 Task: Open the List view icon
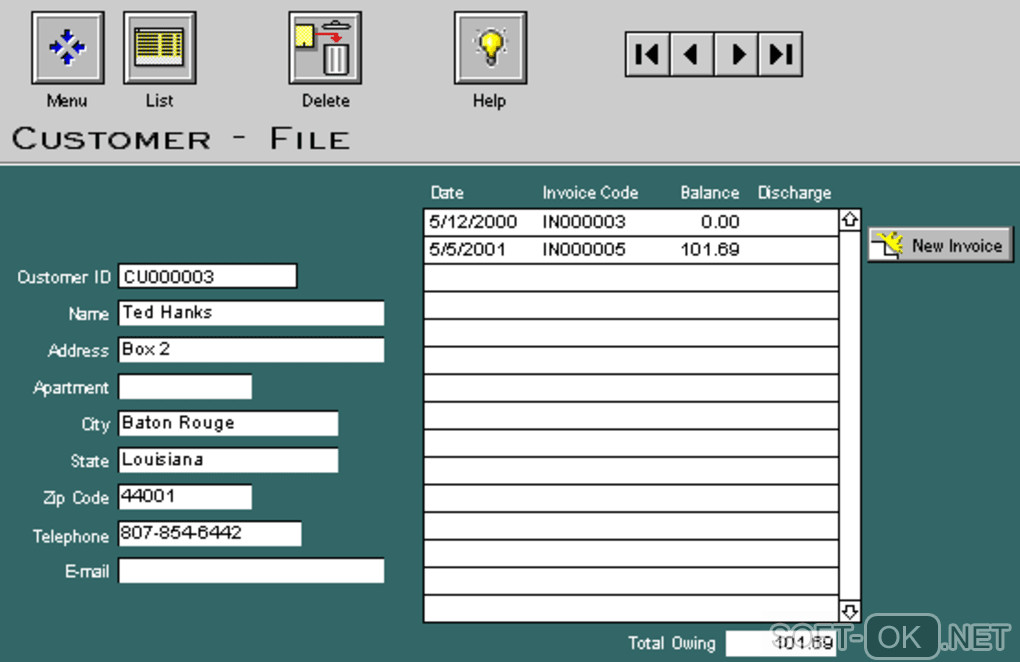click(x=159, y=47)
